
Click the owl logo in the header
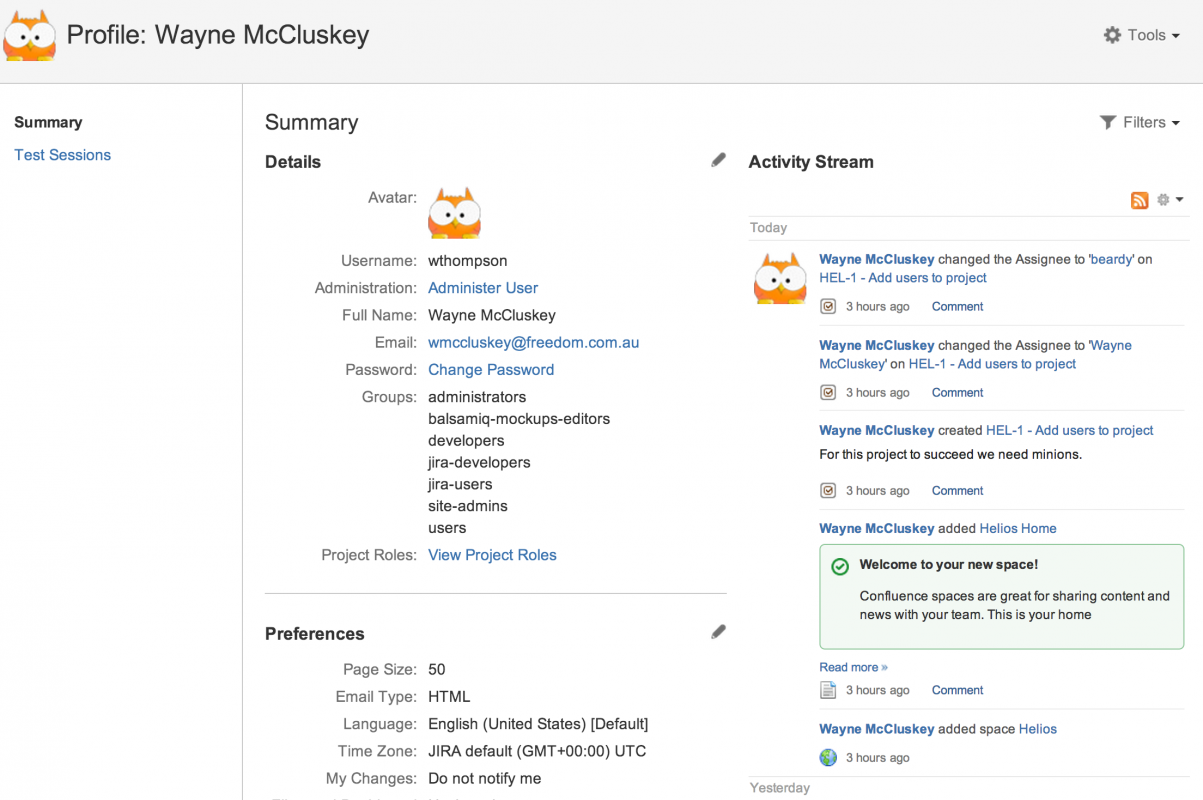tap(29, 36)
